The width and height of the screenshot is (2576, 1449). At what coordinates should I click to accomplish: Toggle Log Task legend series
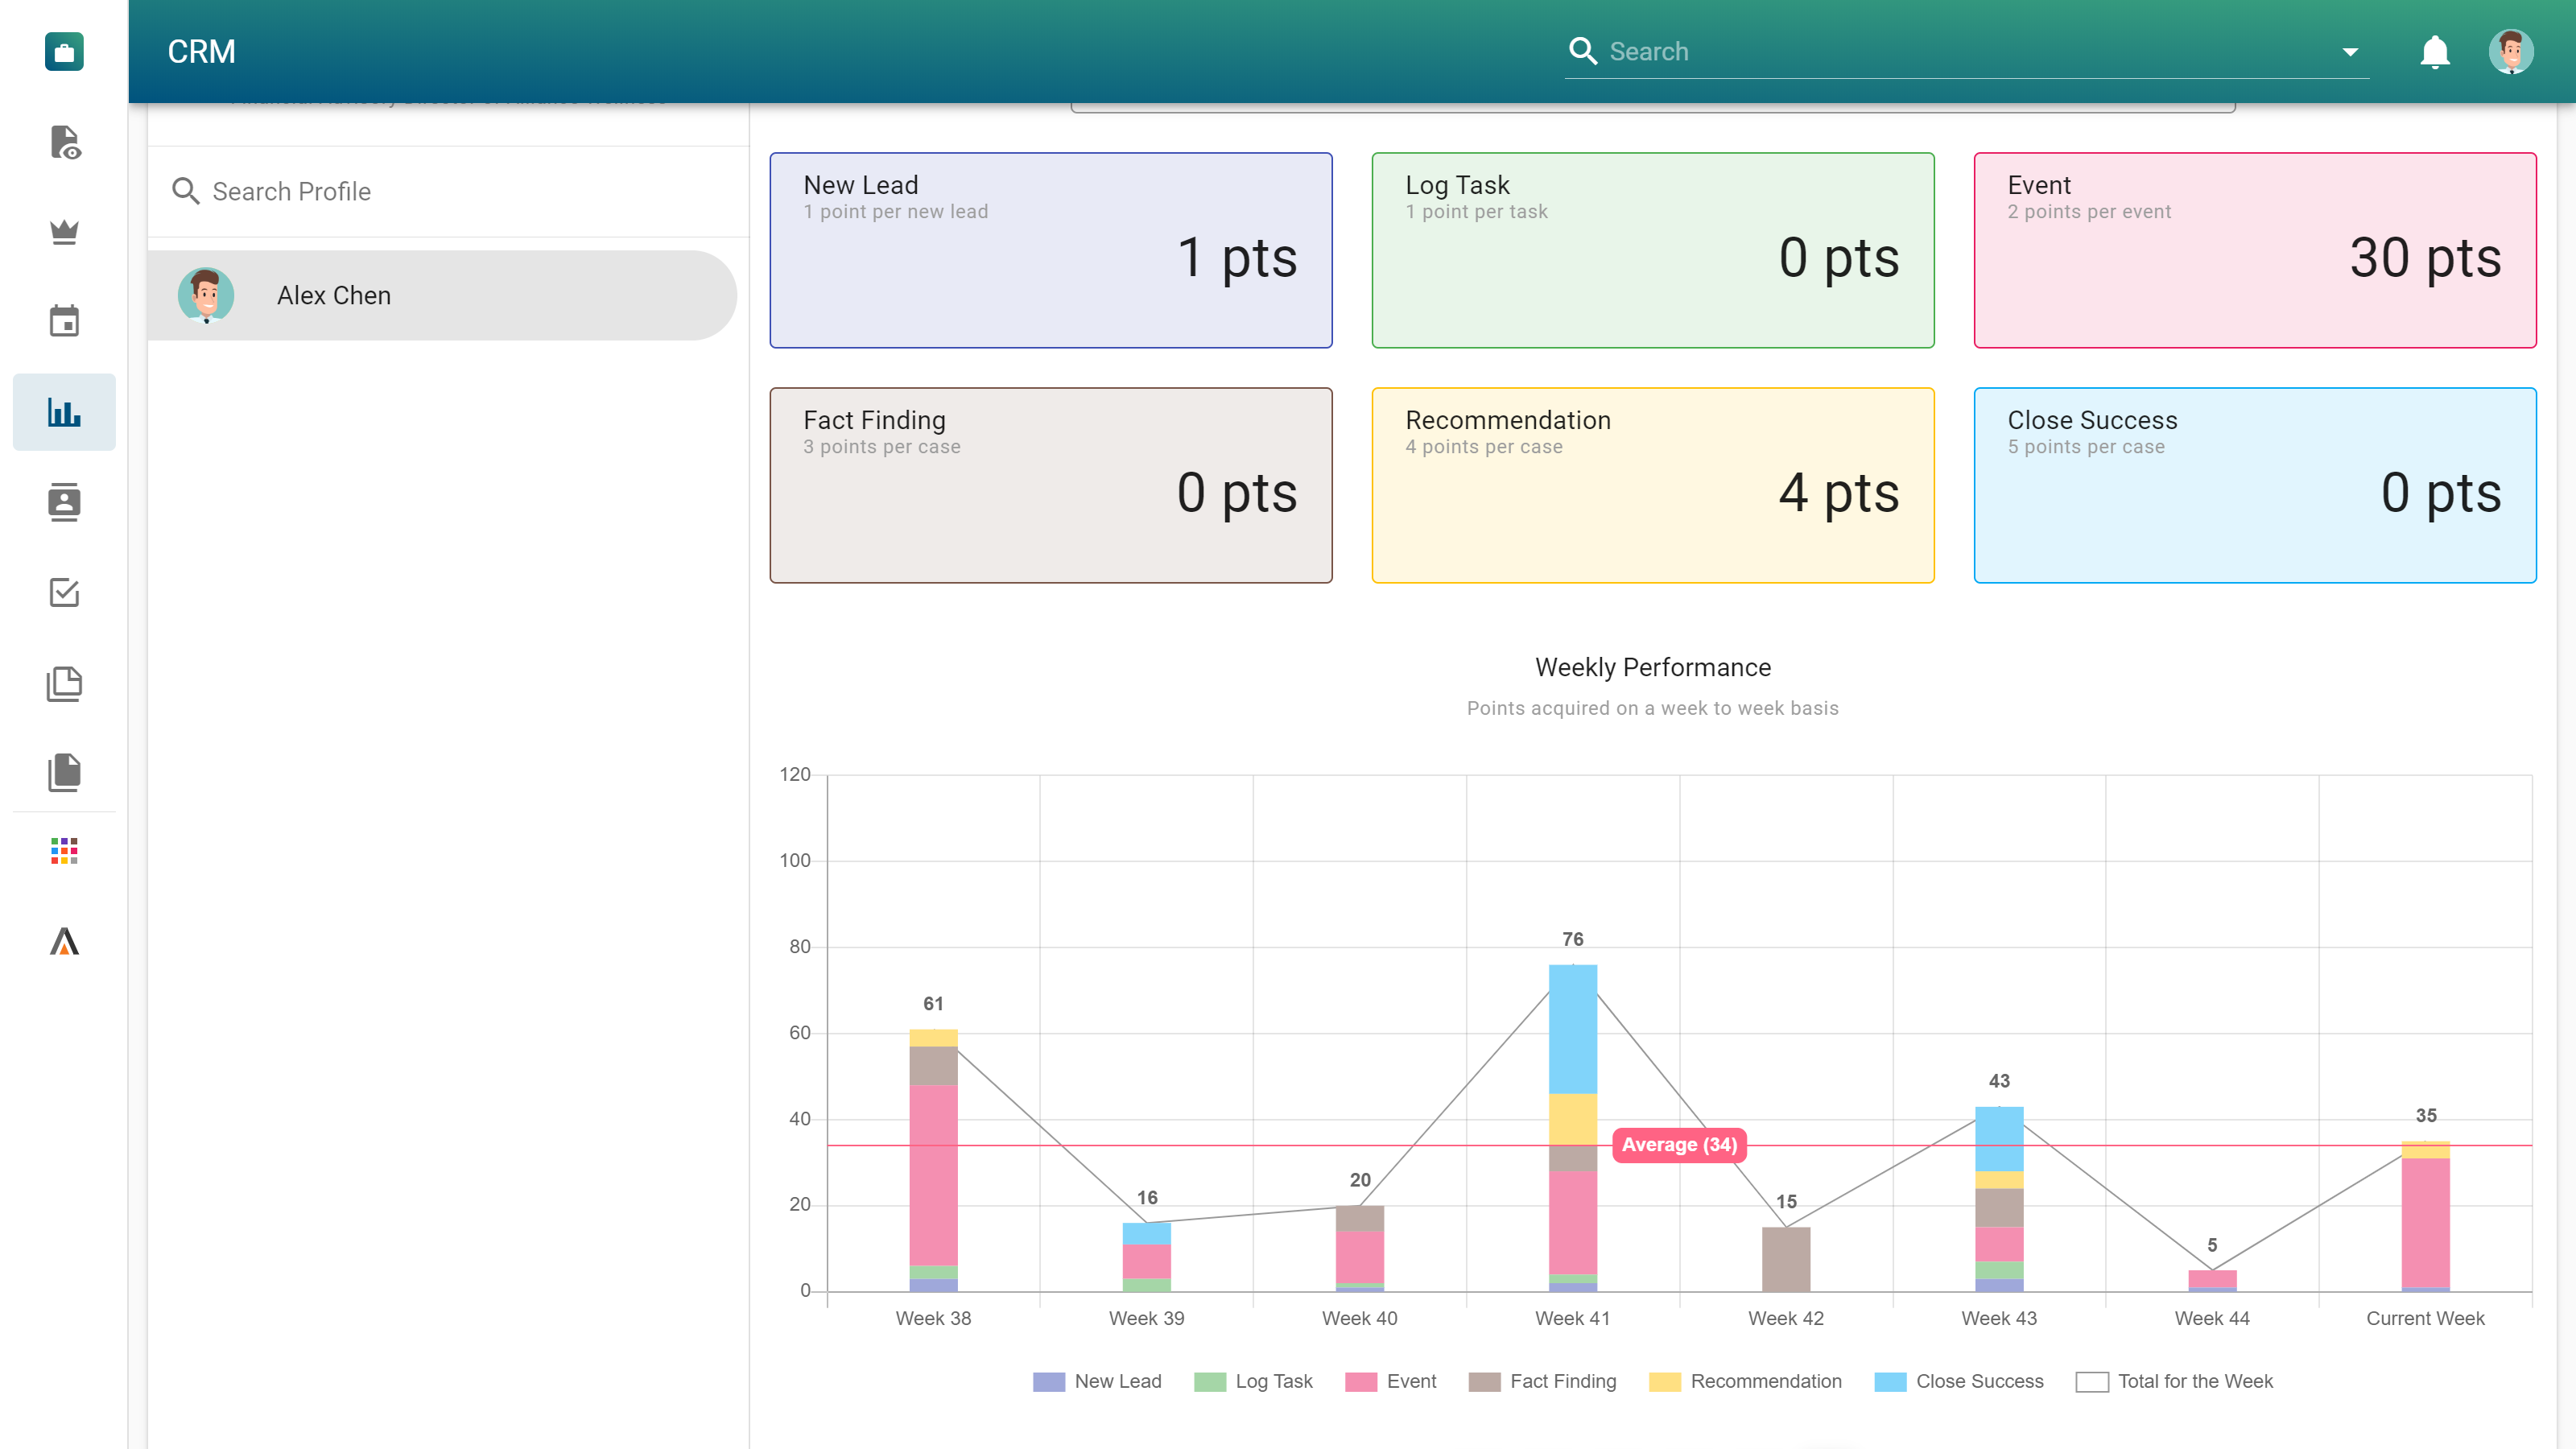1253,1381
